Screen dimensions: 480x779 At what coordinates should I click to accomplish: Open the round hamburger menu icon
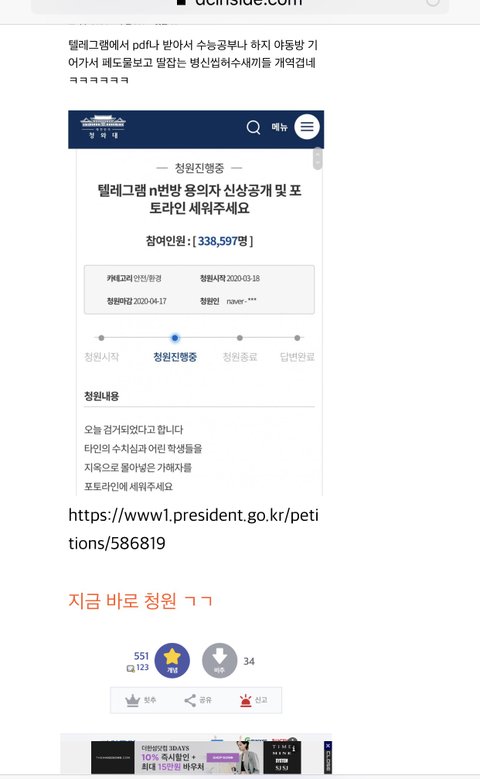(x=307, y=127)
